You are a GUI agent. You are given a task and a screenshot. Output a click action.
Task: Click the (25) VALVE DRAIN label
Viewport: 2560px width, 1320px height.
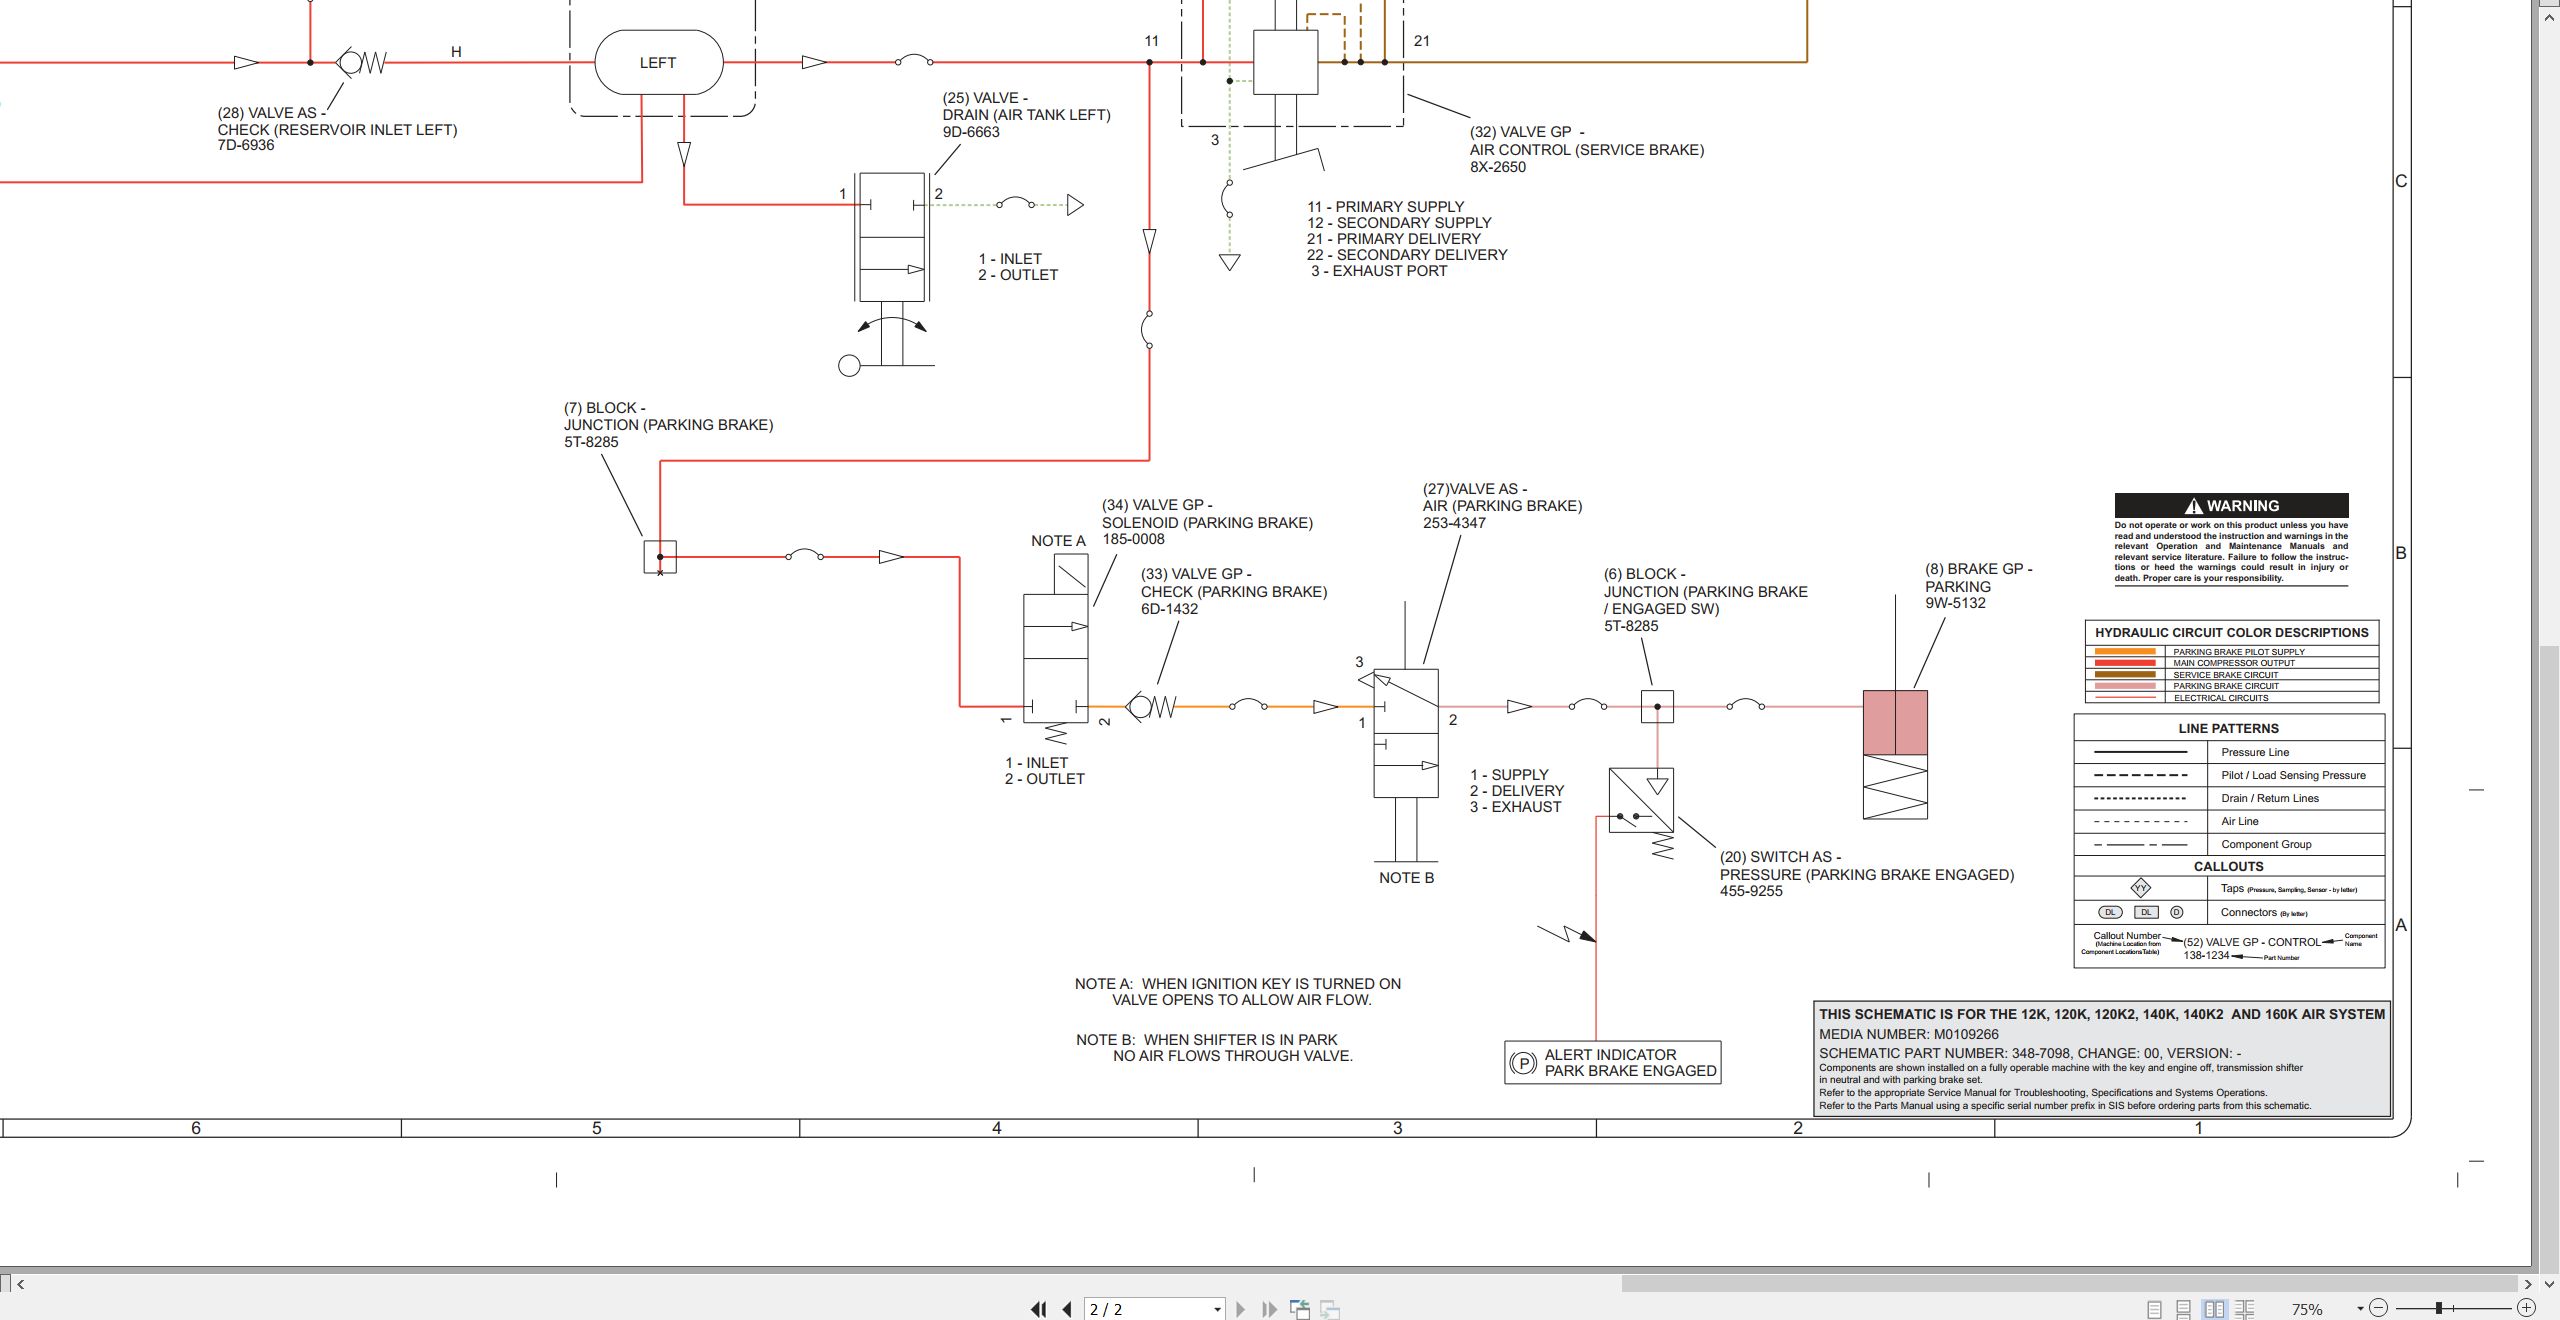point(1026,115)
